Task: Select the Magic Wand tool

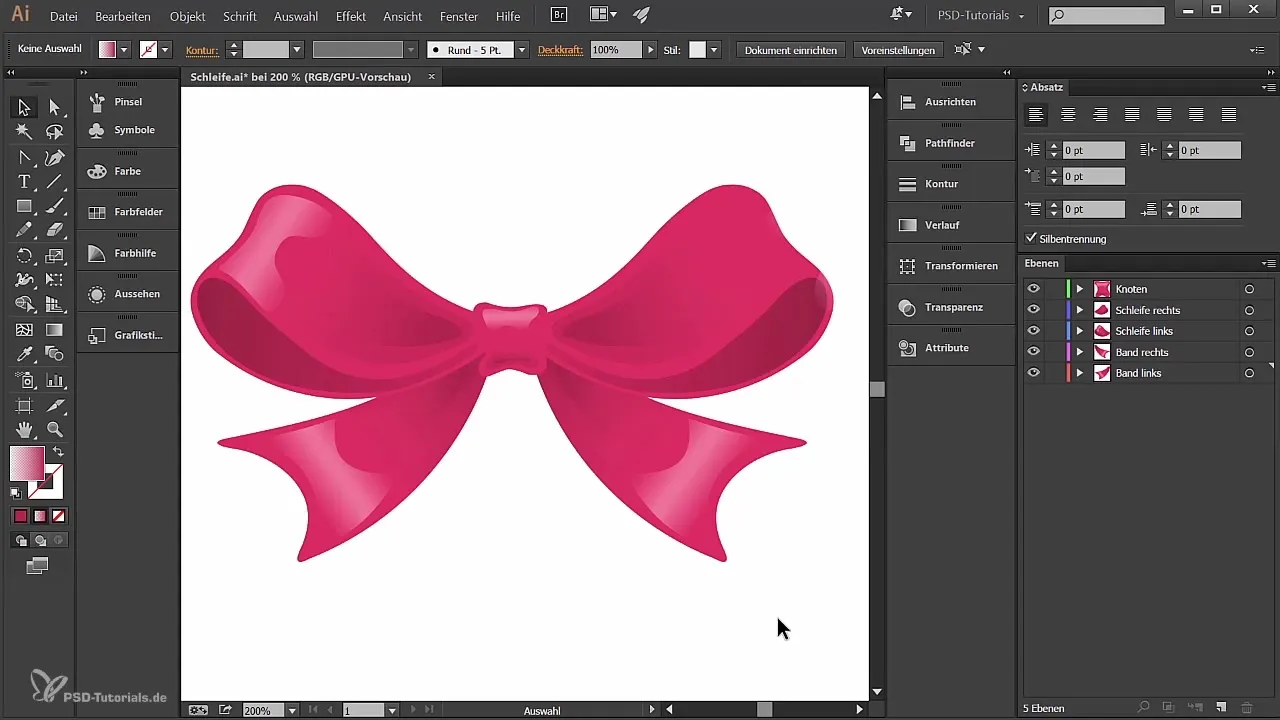Action: click(24, 132)
